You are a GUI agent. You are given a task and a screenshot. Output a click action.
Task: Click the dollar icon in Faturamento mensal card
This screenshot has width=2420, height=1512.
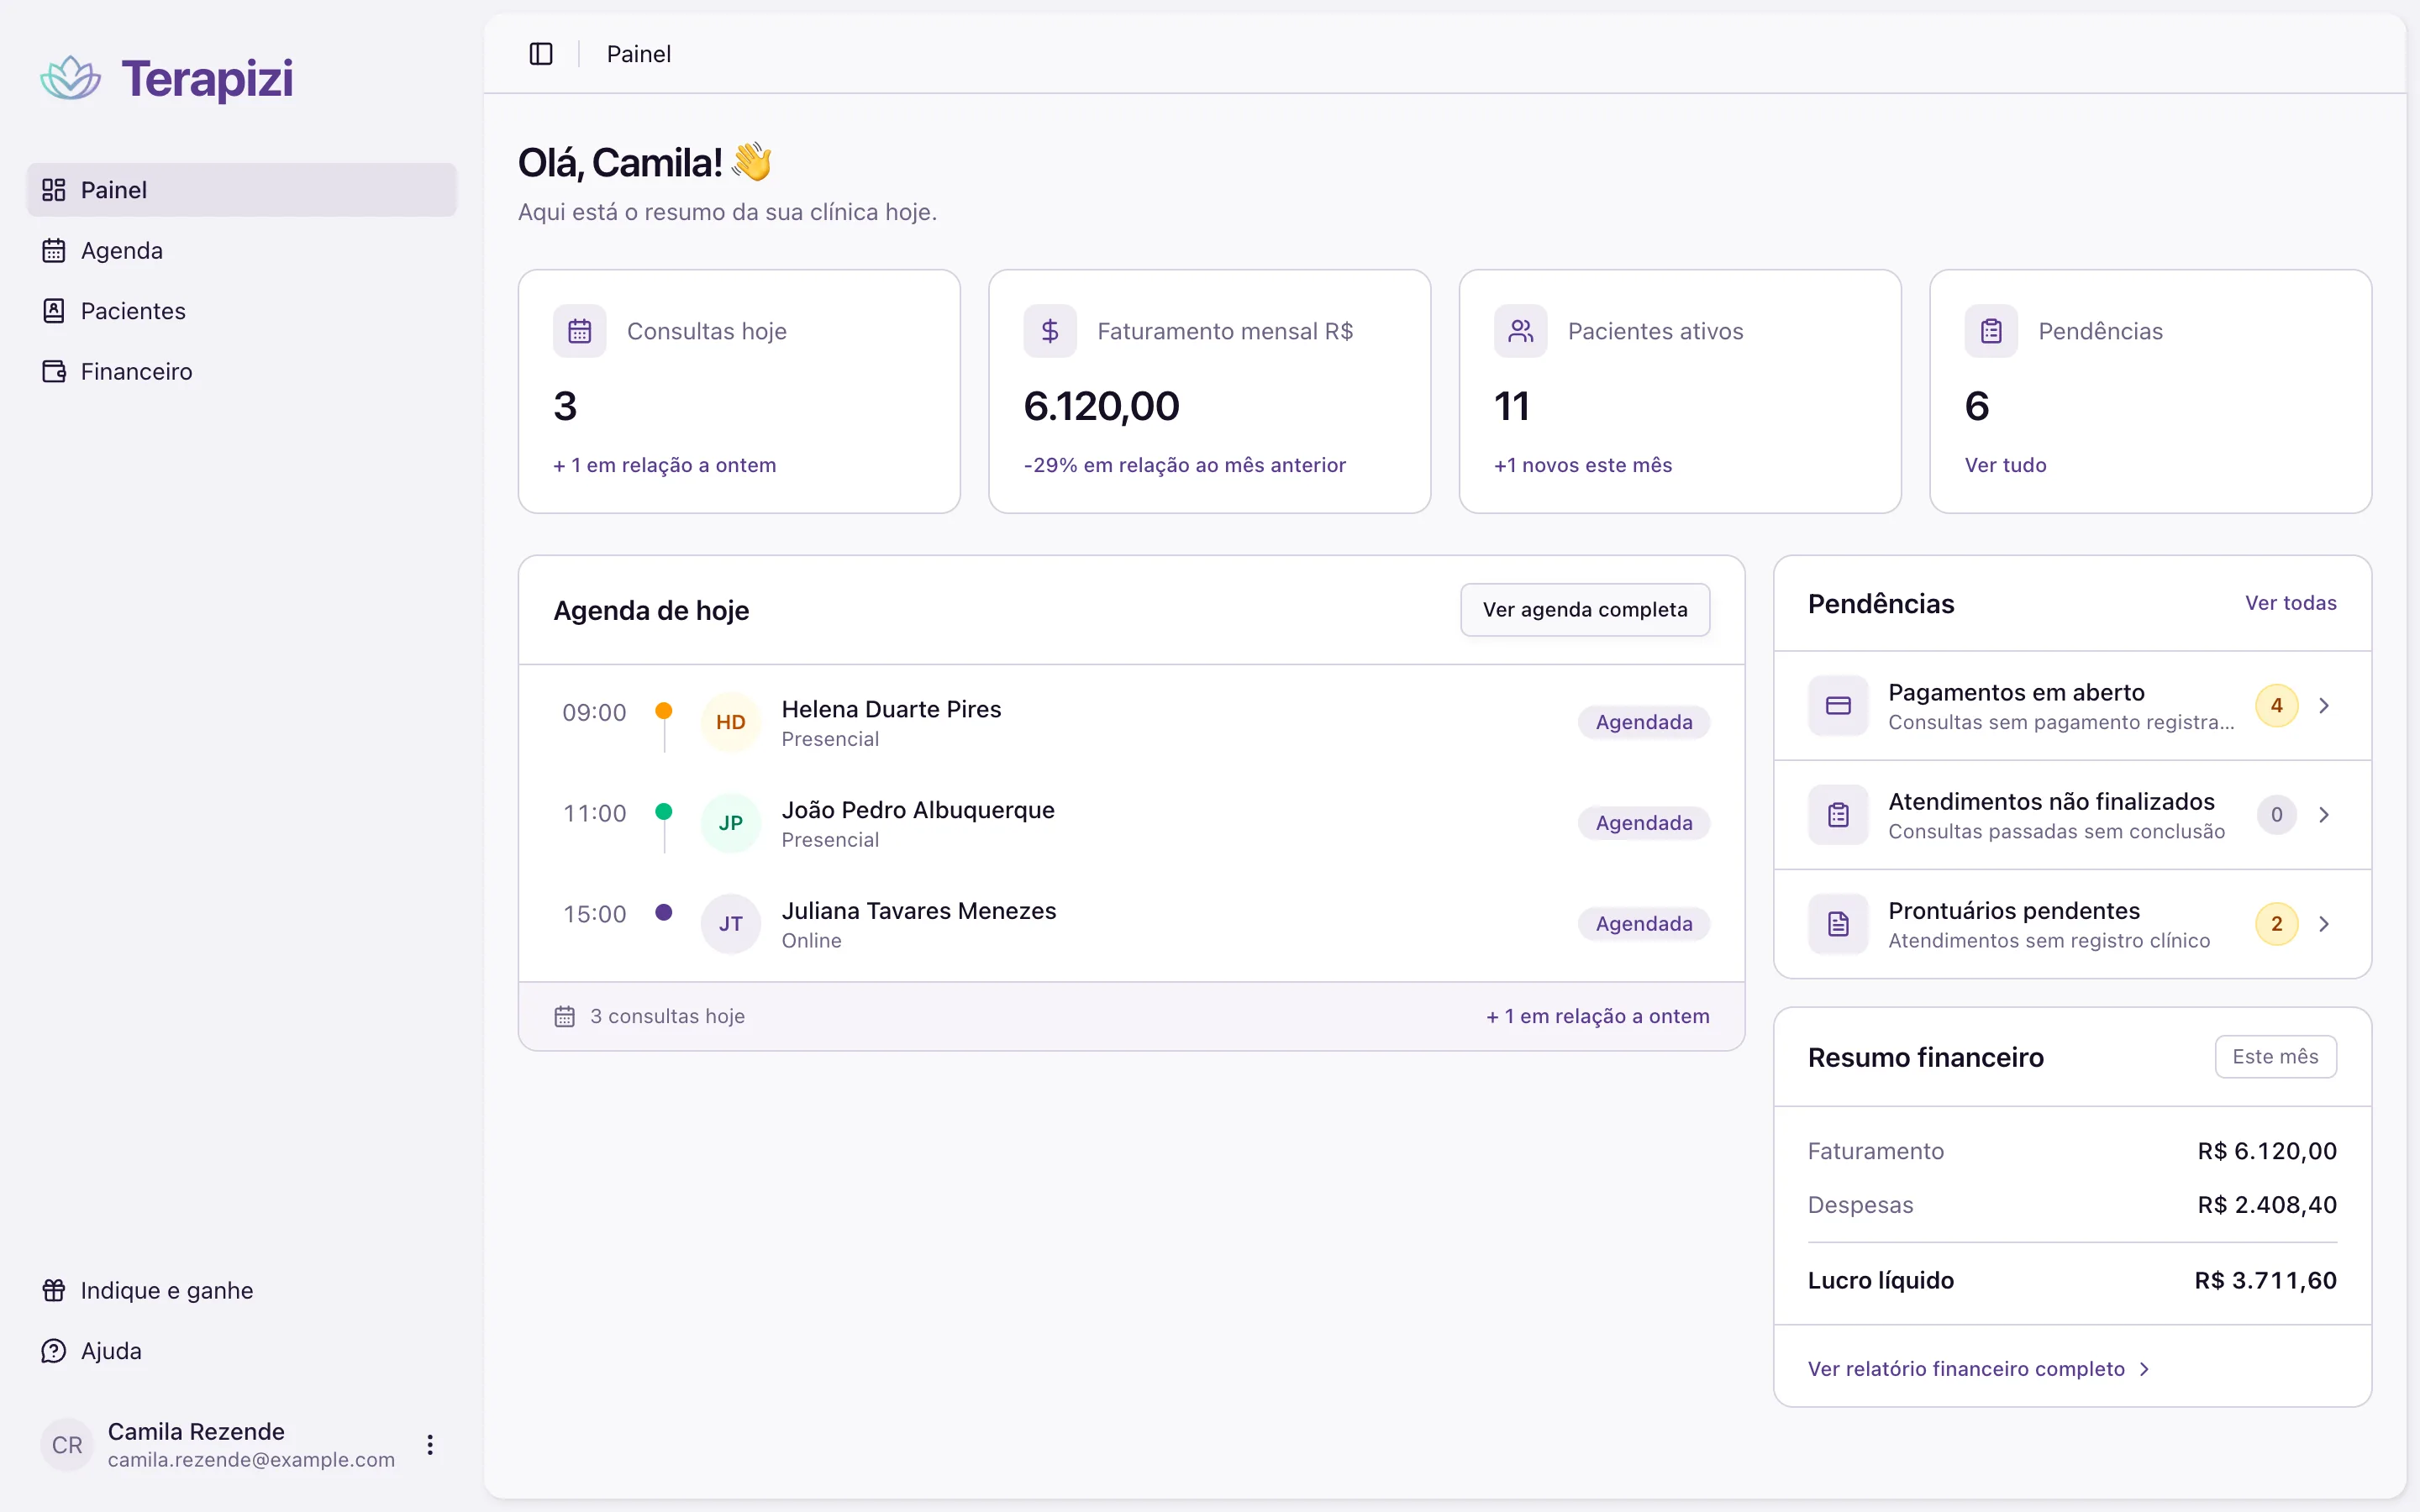point(1050,331)
